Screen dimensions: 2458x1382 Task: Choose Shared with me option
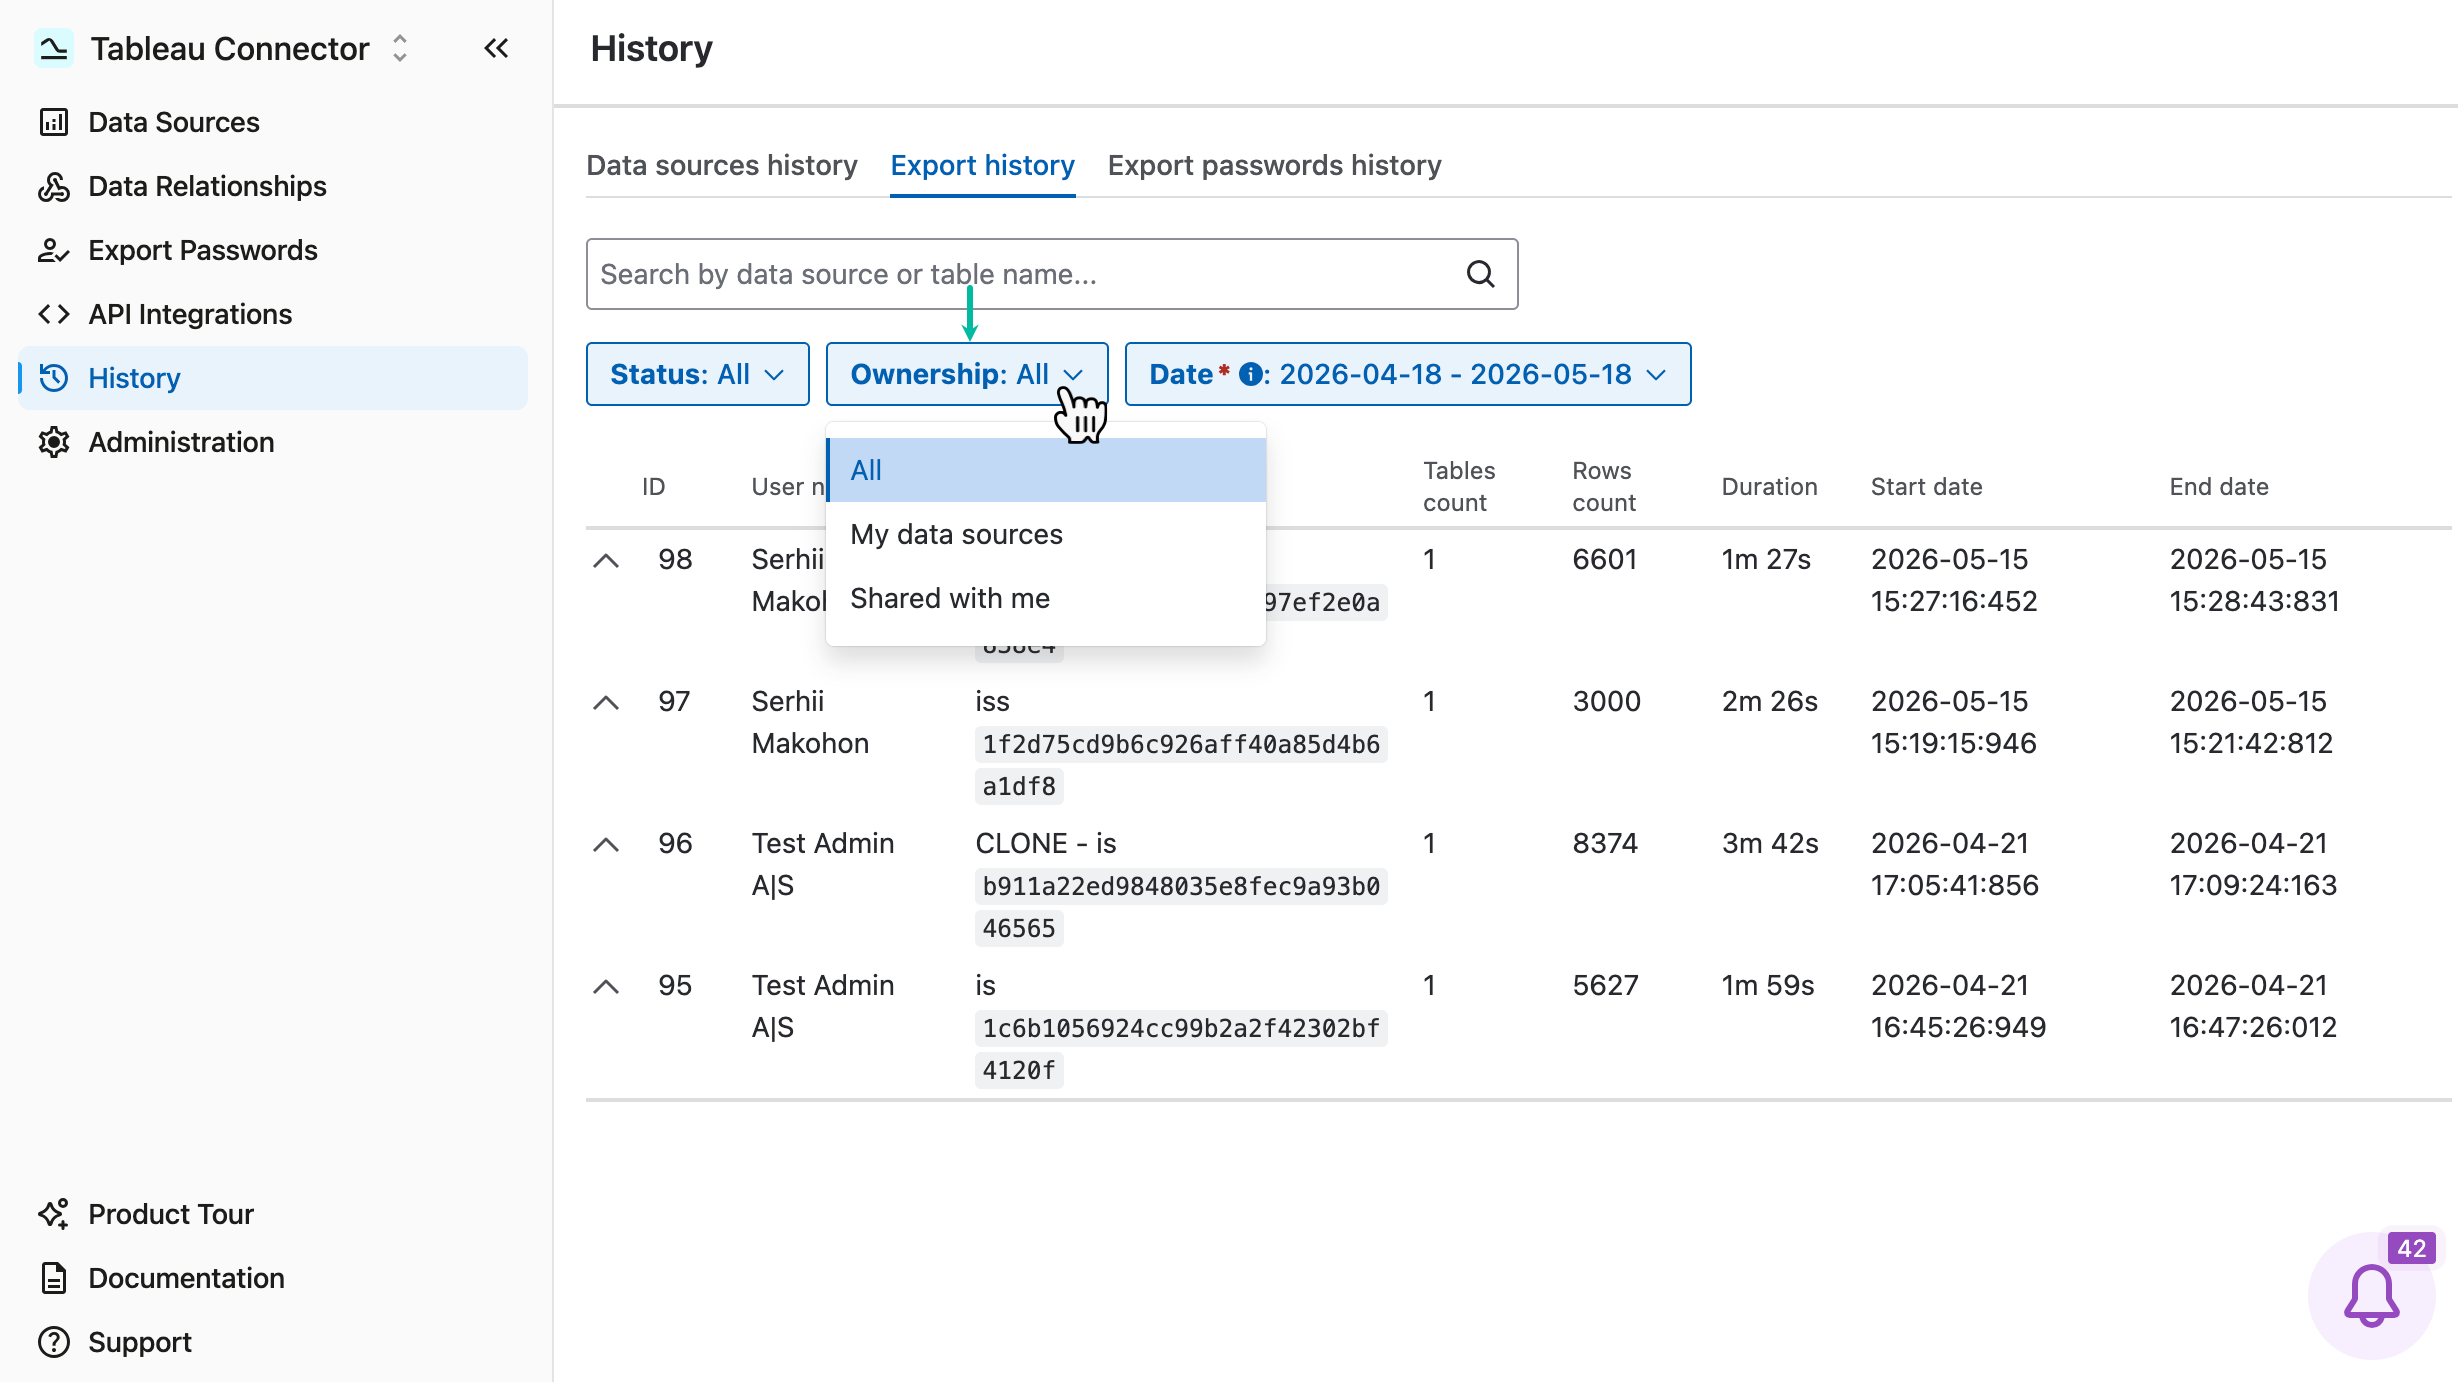(x=1046, y=598)
